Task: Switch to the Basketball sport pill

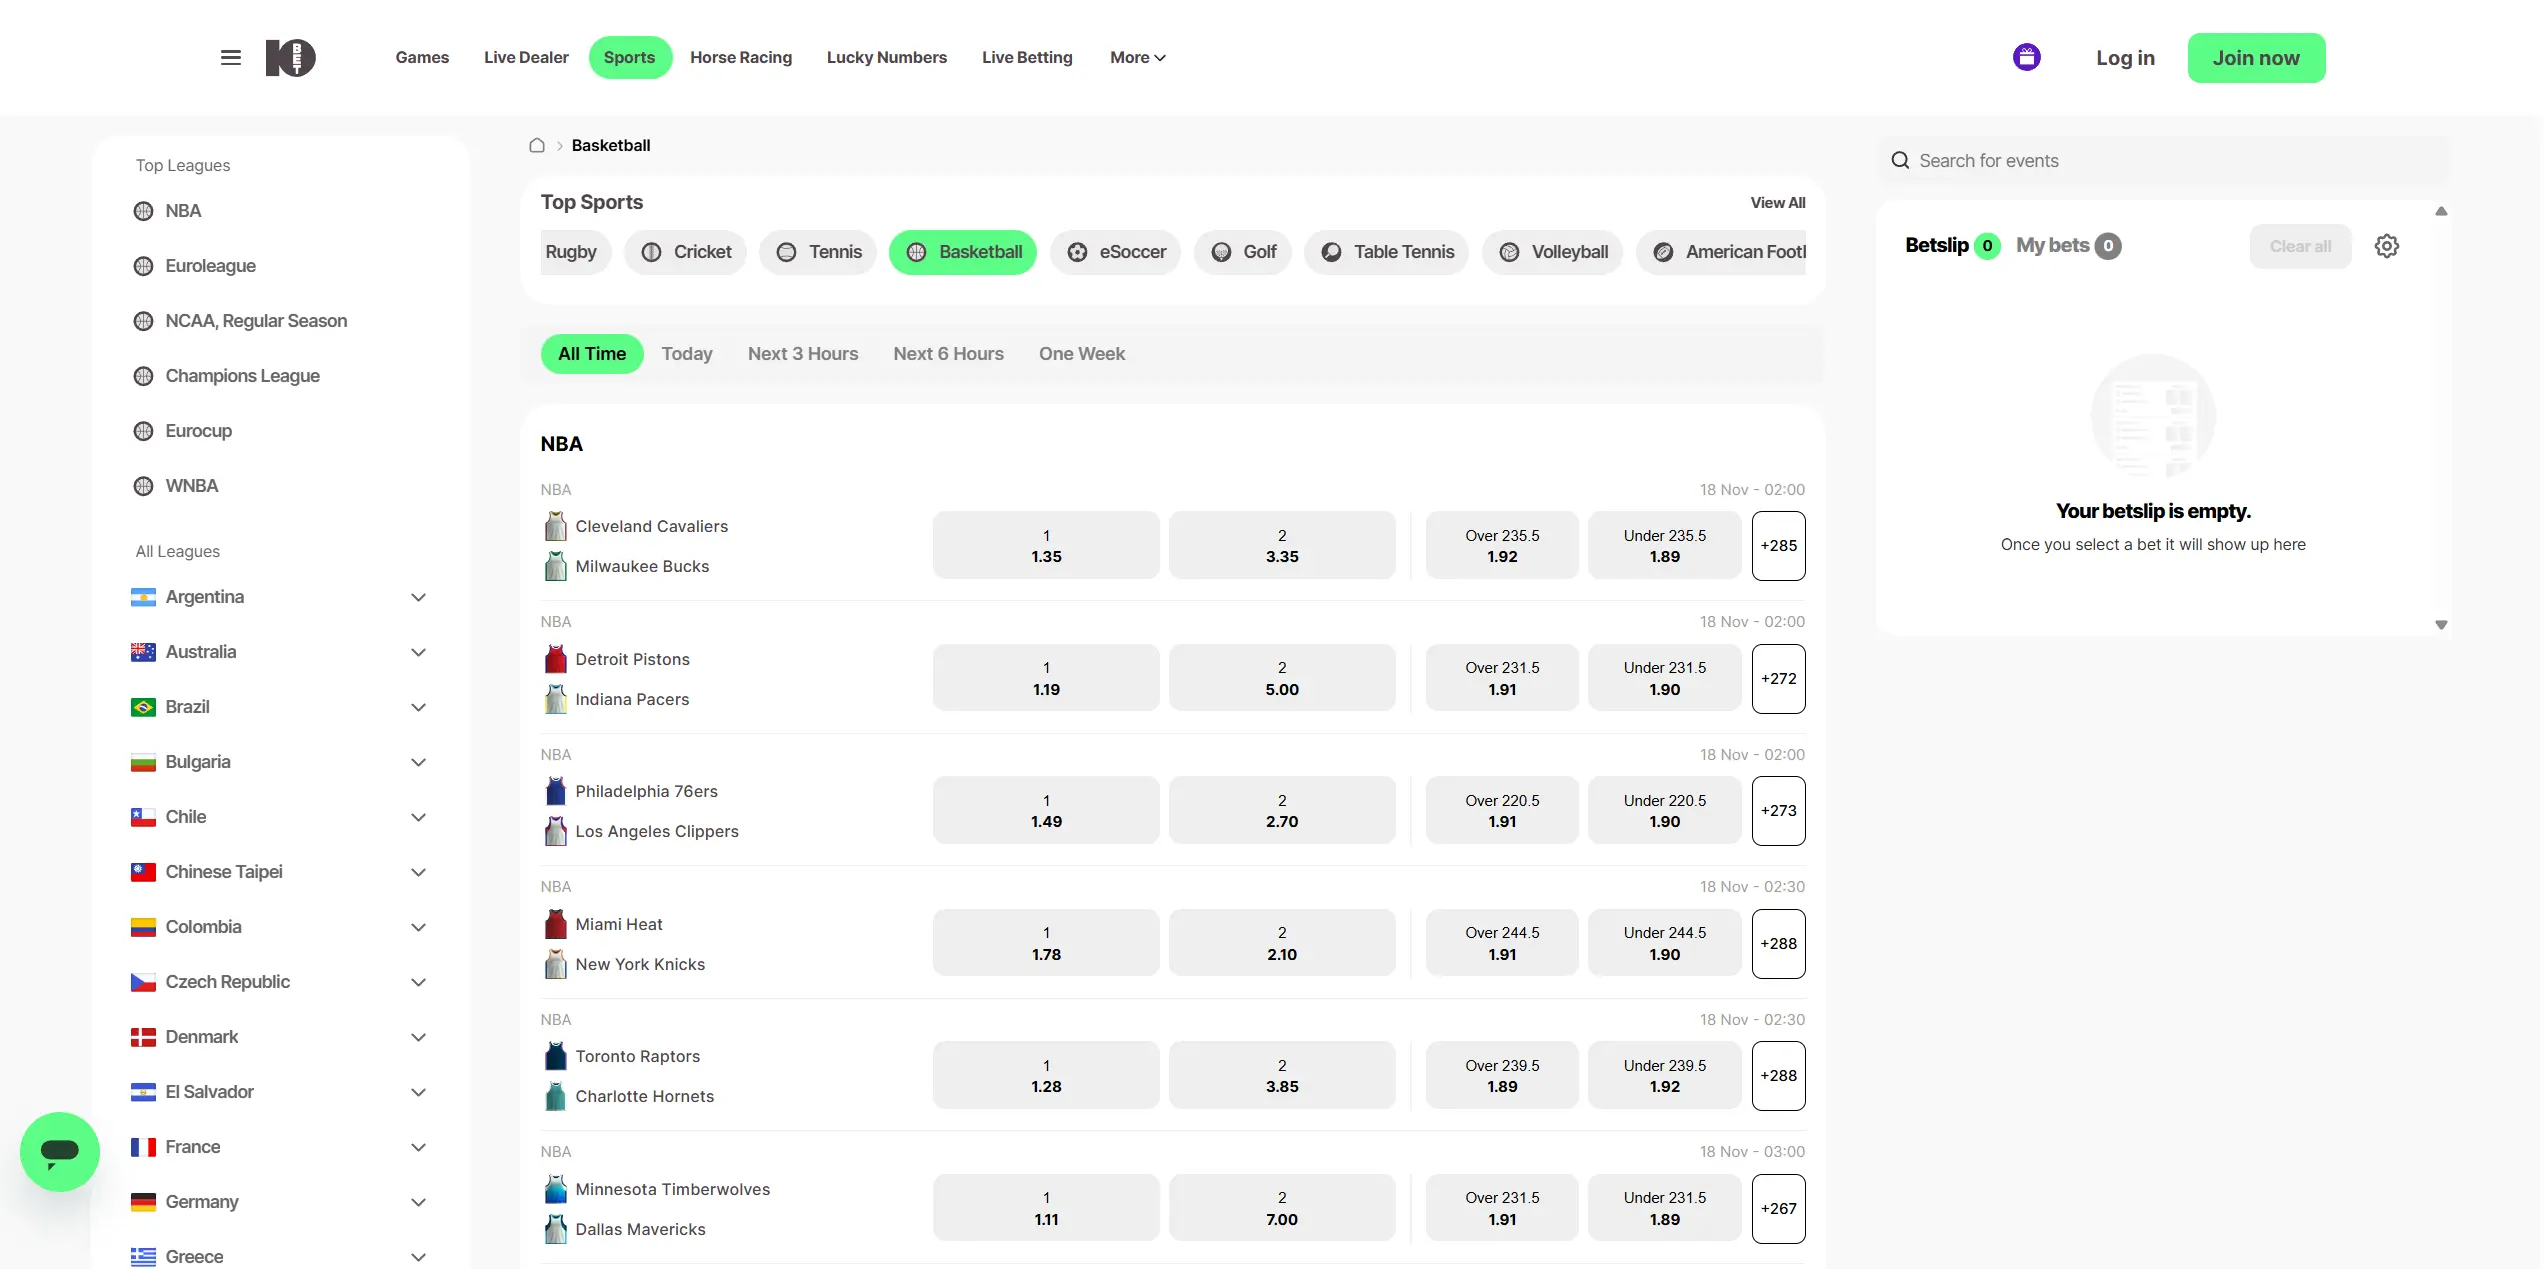Action: 962,252
